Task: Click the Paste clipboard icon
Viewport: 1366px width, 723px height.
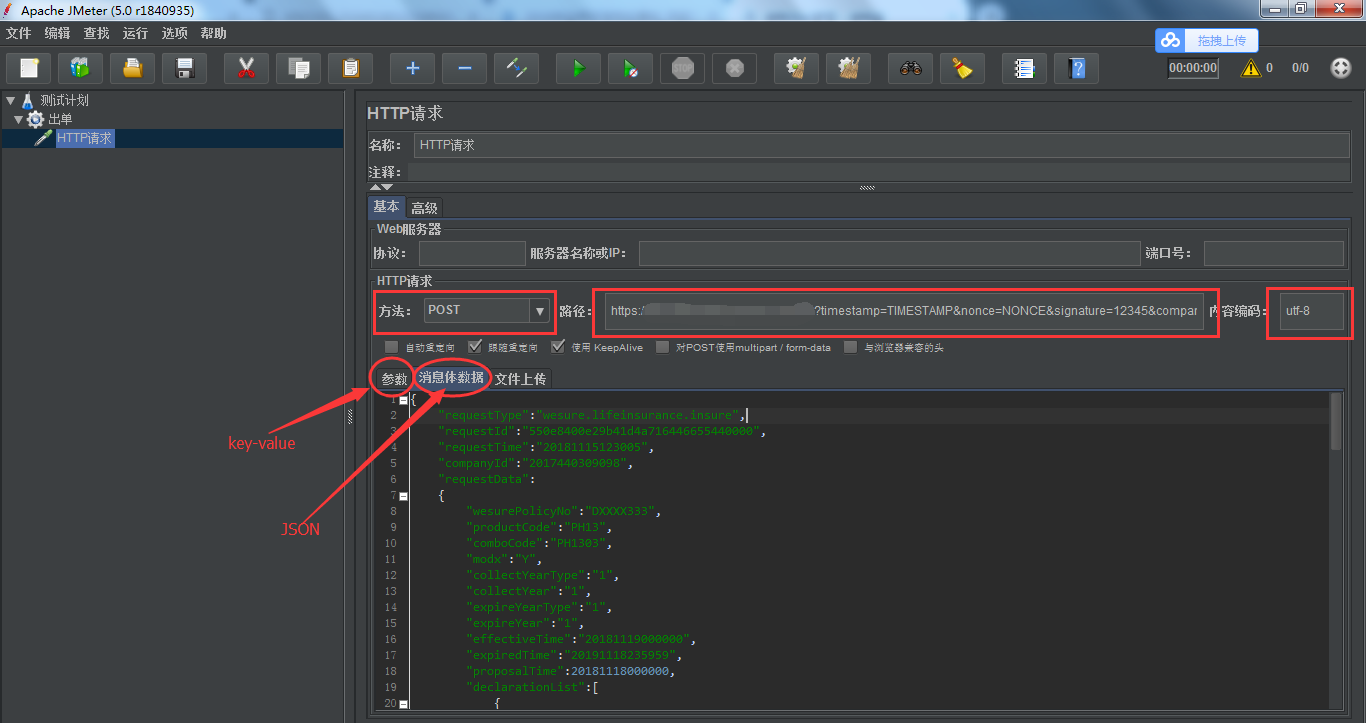Action: coord(350,68)
